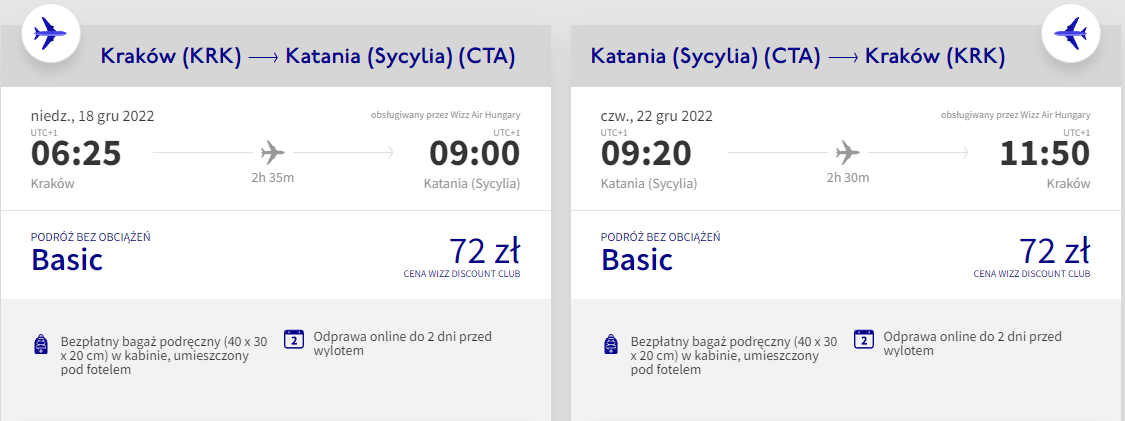
Task: Click the gray plane icon above 2h 30m
Action: [847, 153]
